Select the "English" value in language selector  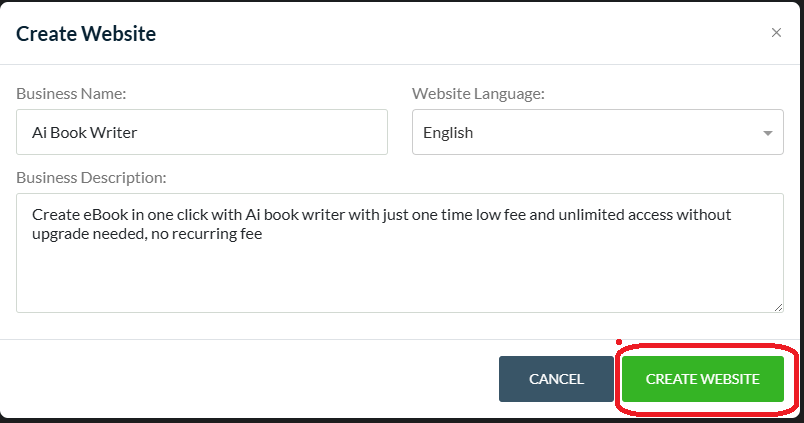point(448,132)
